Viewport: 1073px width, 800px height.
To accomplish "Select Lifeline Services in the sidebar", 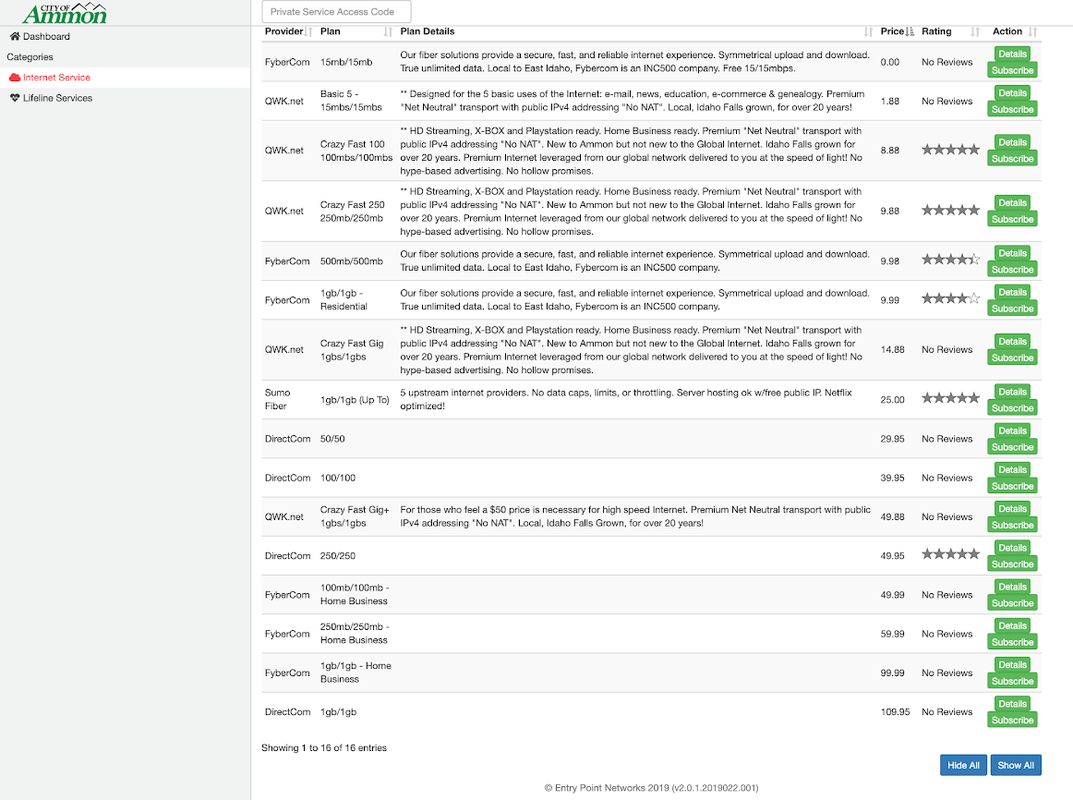I will point(57,99).
